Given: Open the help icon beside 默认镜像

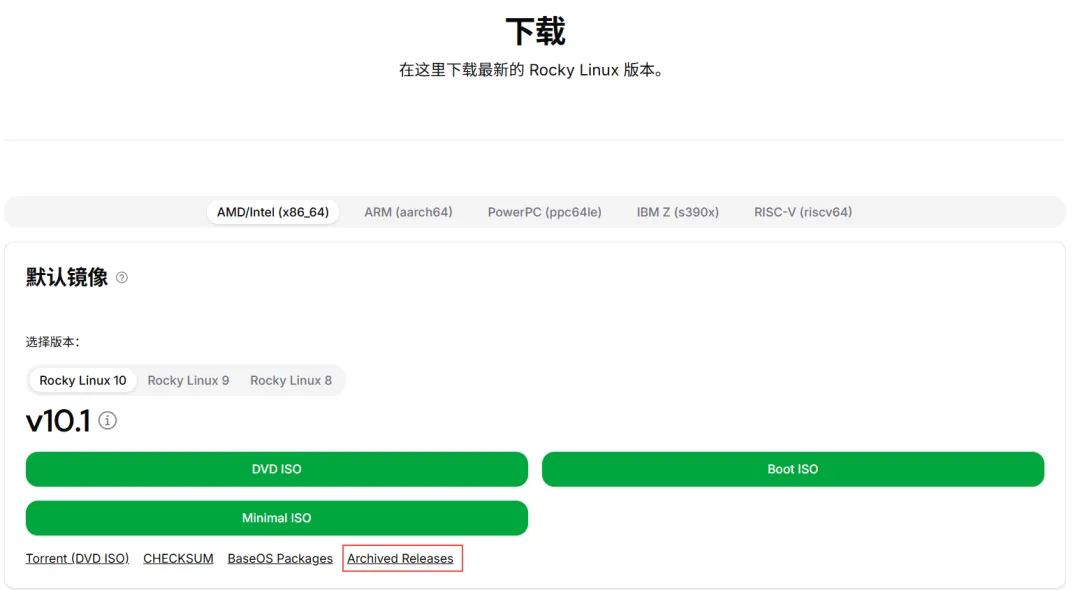Looking at the screenshot, I should click(122, 277).
